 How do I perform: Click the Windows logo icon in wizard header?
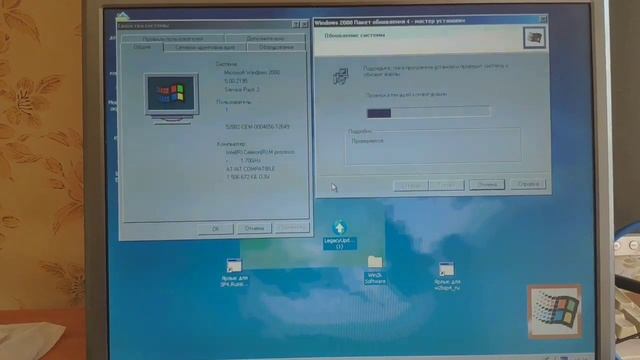[534, 38]
